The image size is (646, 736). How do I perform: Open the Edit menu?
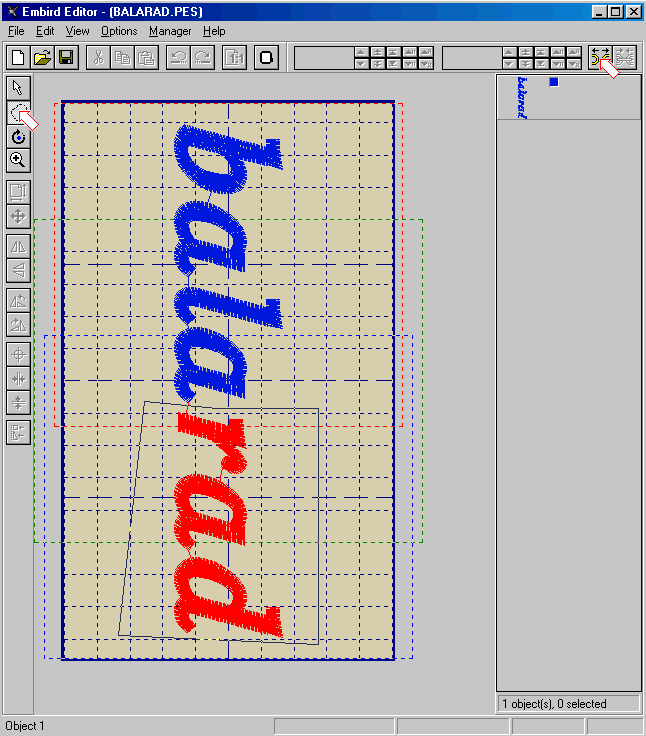point(45,31)
